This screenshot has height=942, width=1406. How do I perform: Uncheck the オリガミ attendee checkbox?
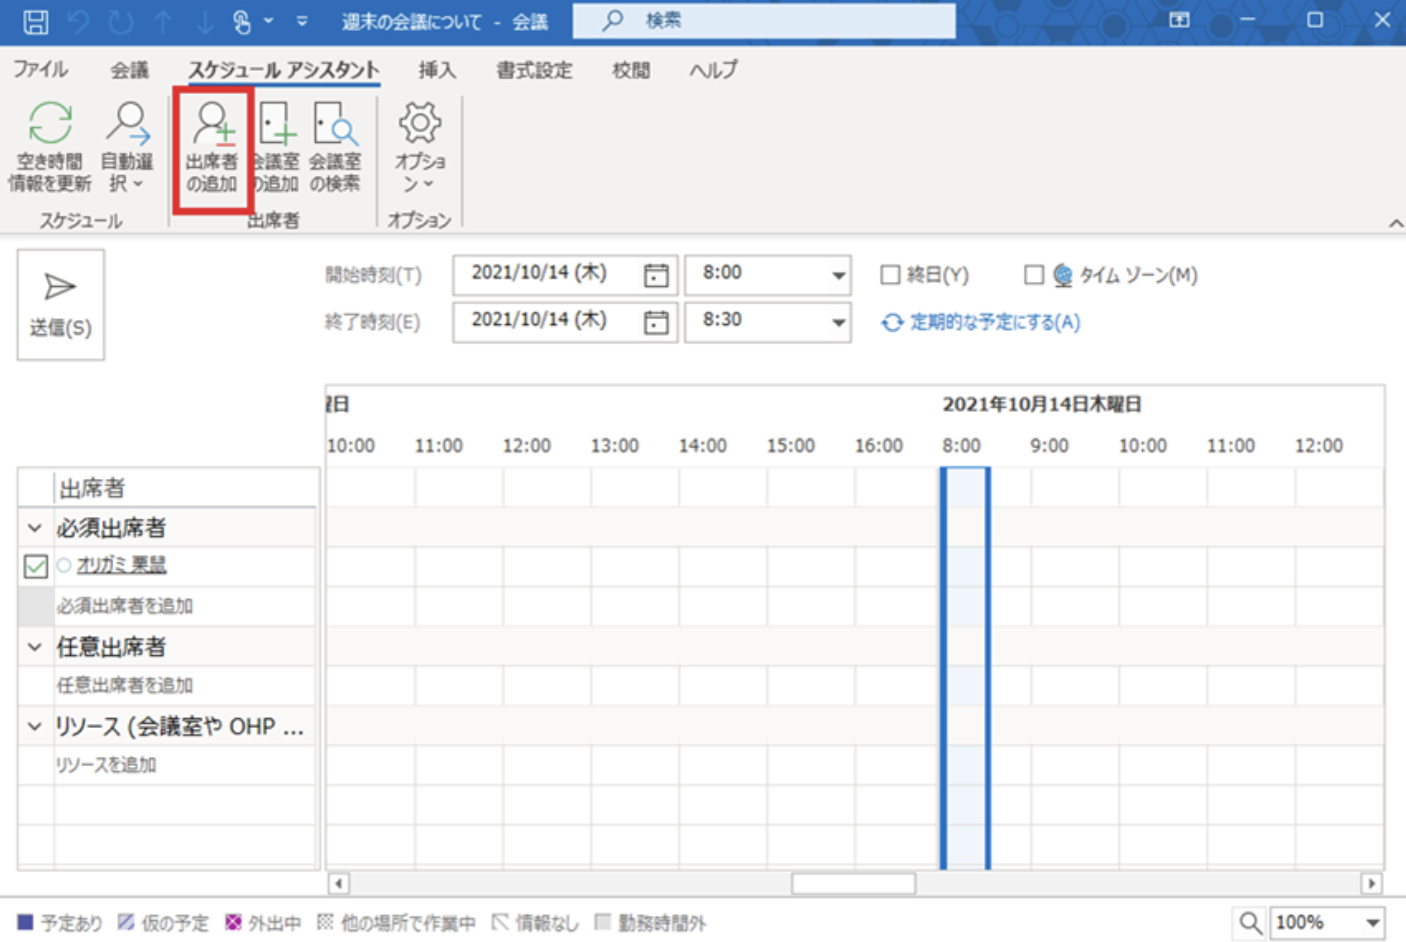[x=36, y=567]
